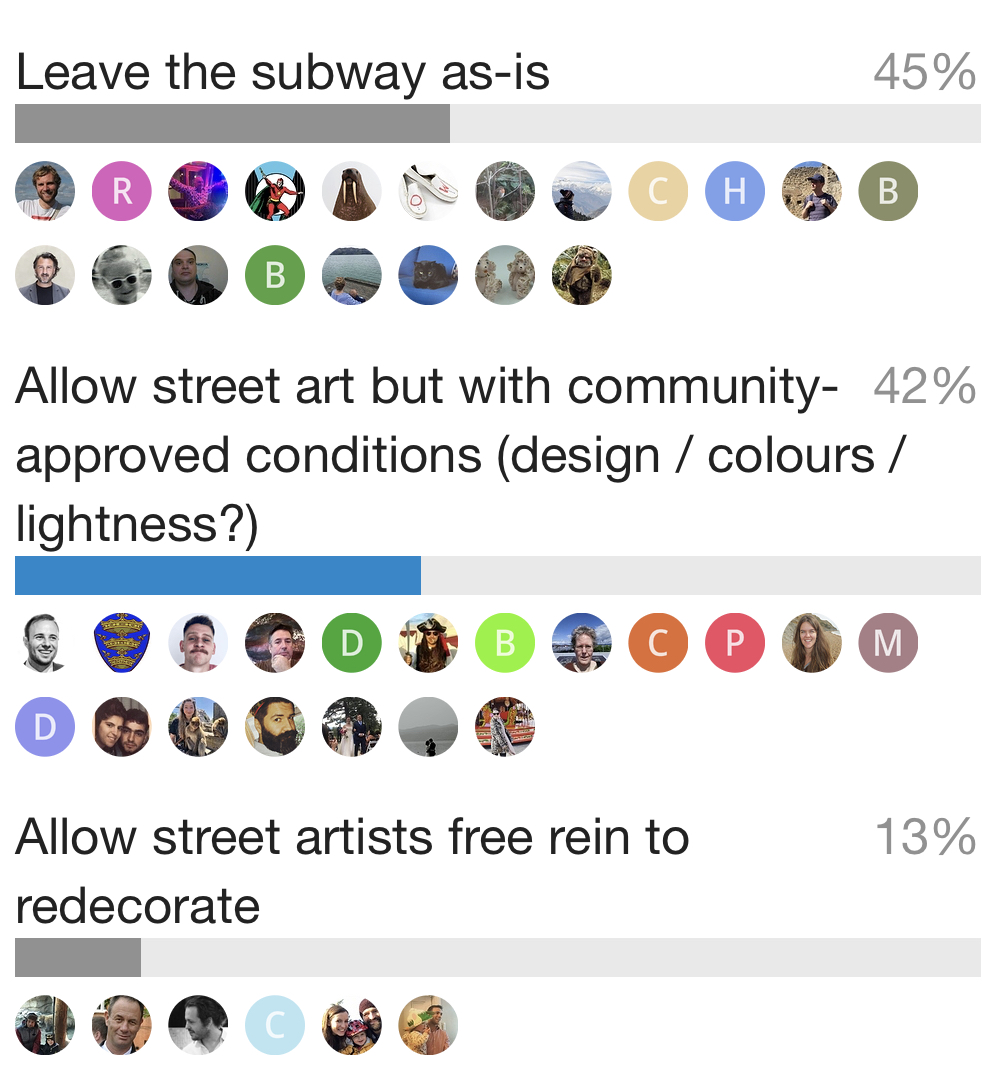The height and width of the screenshot is (1091, 984).
Task: Click the light blue C avatar
Action: click(275, 1025)
